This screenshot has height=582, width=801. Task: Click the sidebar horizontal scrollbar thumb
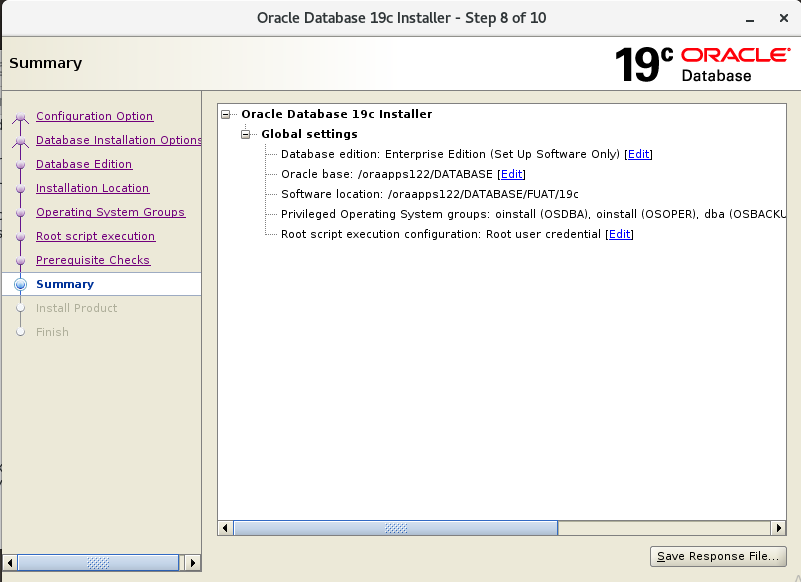[x=98, y=563]
